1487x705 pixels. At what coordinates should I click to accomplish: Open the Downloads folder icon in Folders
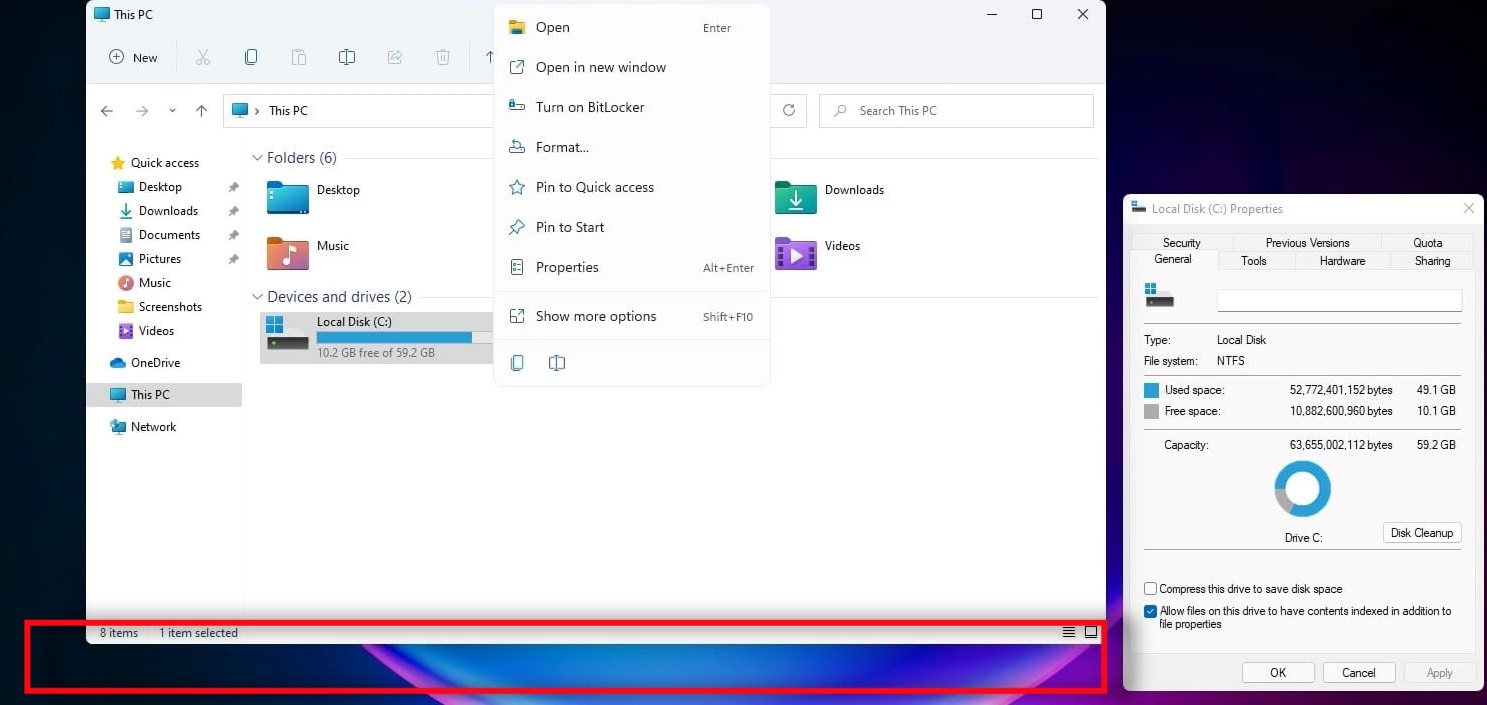tap(796, 197)
